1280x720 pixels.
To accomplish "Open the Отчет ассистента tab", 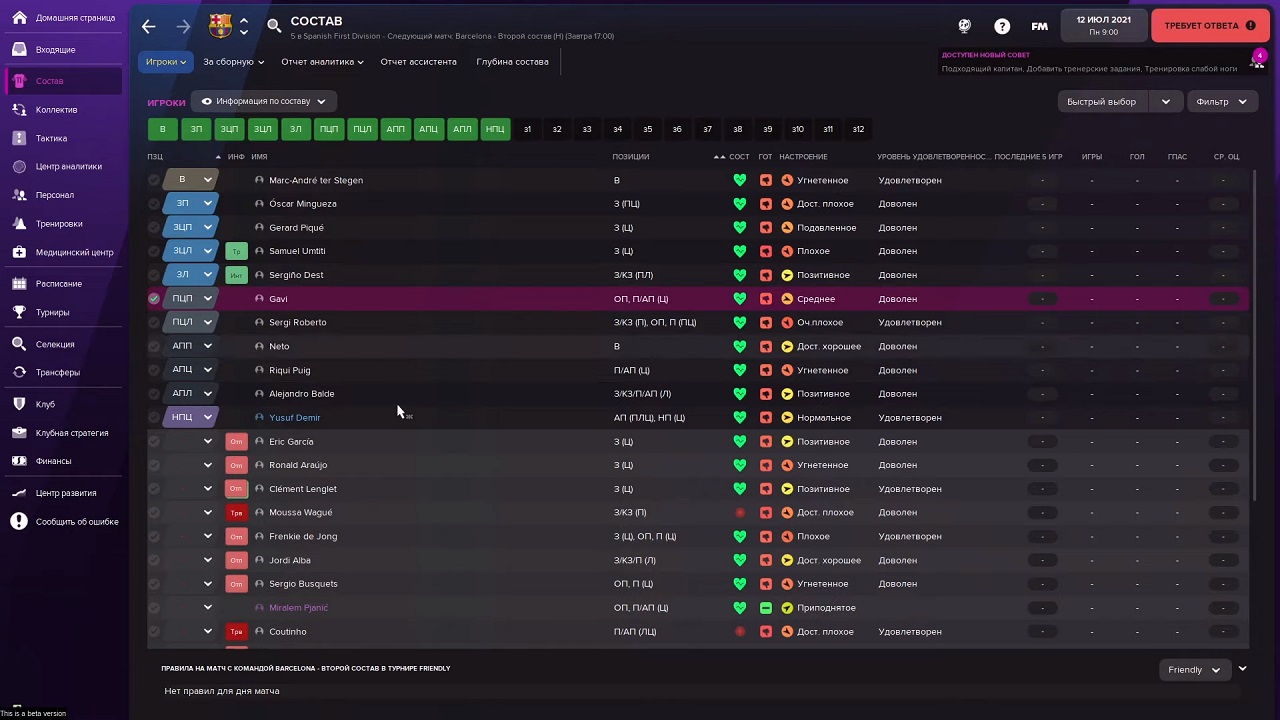I will (418, 62).
